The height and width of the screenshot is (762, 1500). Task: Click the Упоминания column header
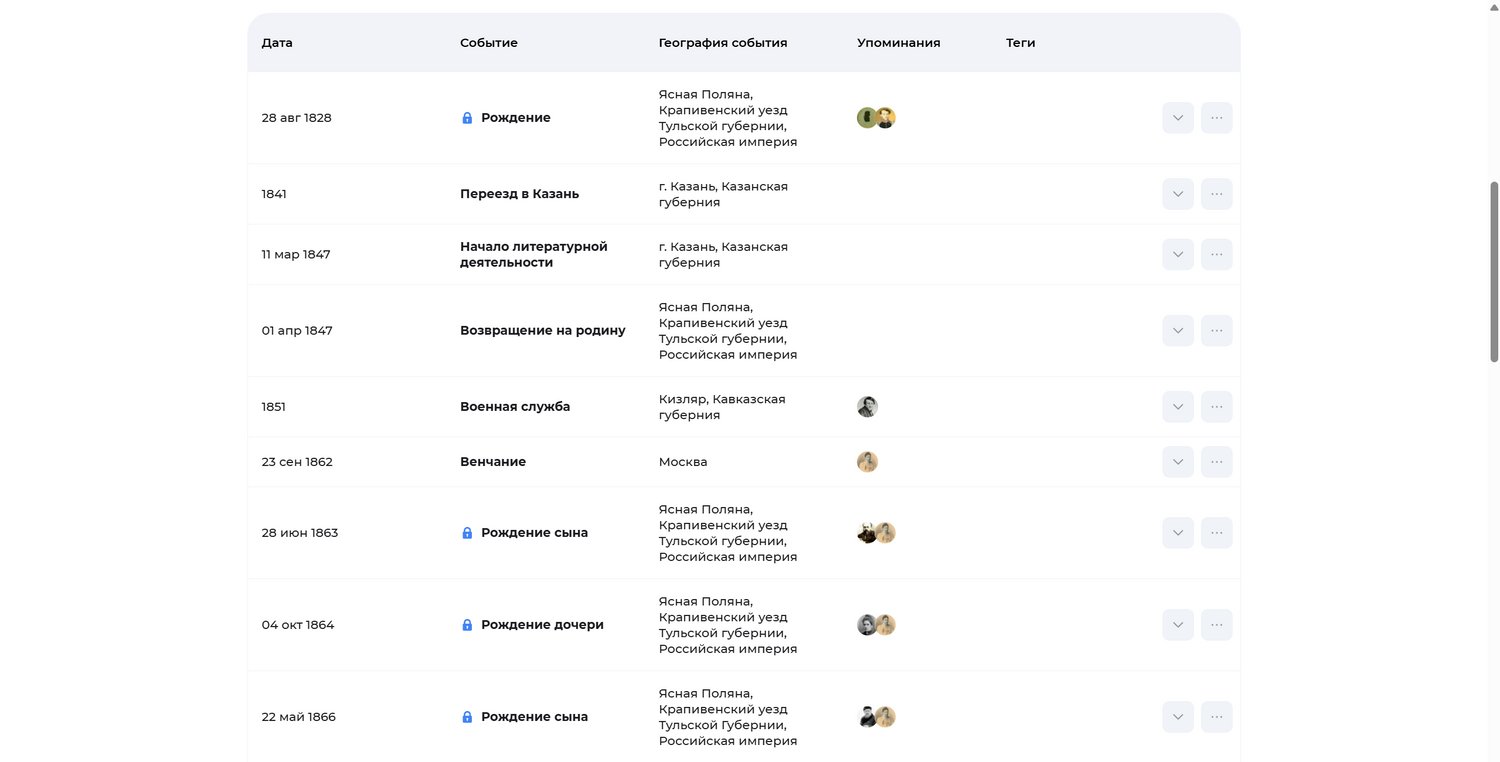click(898, 43)
